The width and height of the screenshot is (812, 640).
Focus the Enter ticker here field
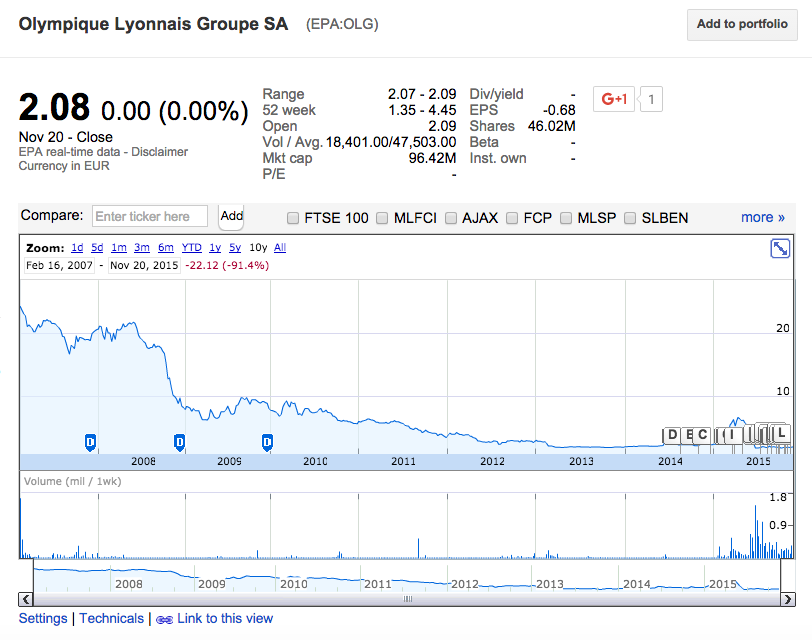click(150, 216)
